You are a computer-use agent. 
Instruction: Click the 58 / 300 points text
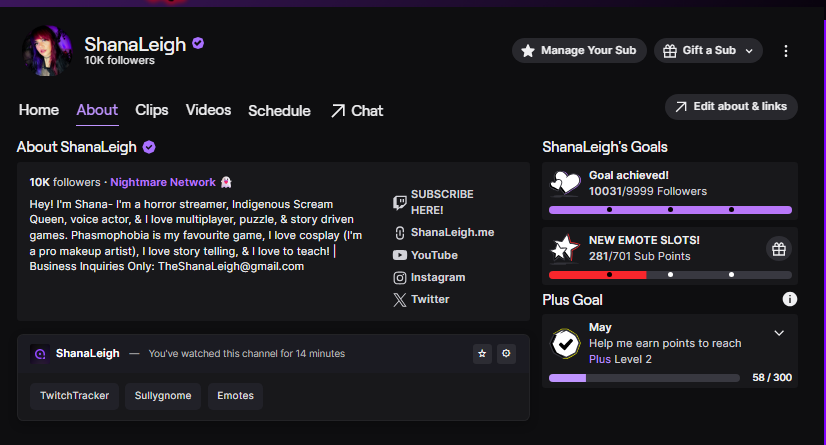coord(772,378)
